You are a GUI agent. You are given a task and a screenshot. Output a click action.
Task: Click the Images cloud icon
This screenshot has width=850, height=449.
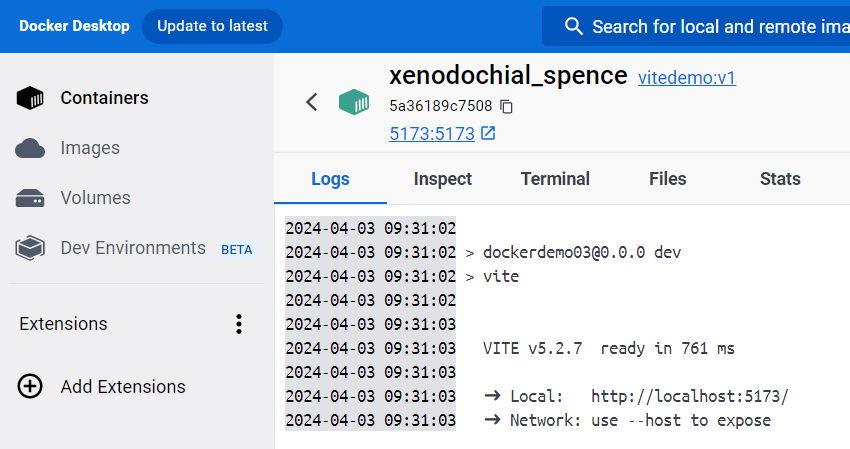point(30,148)
